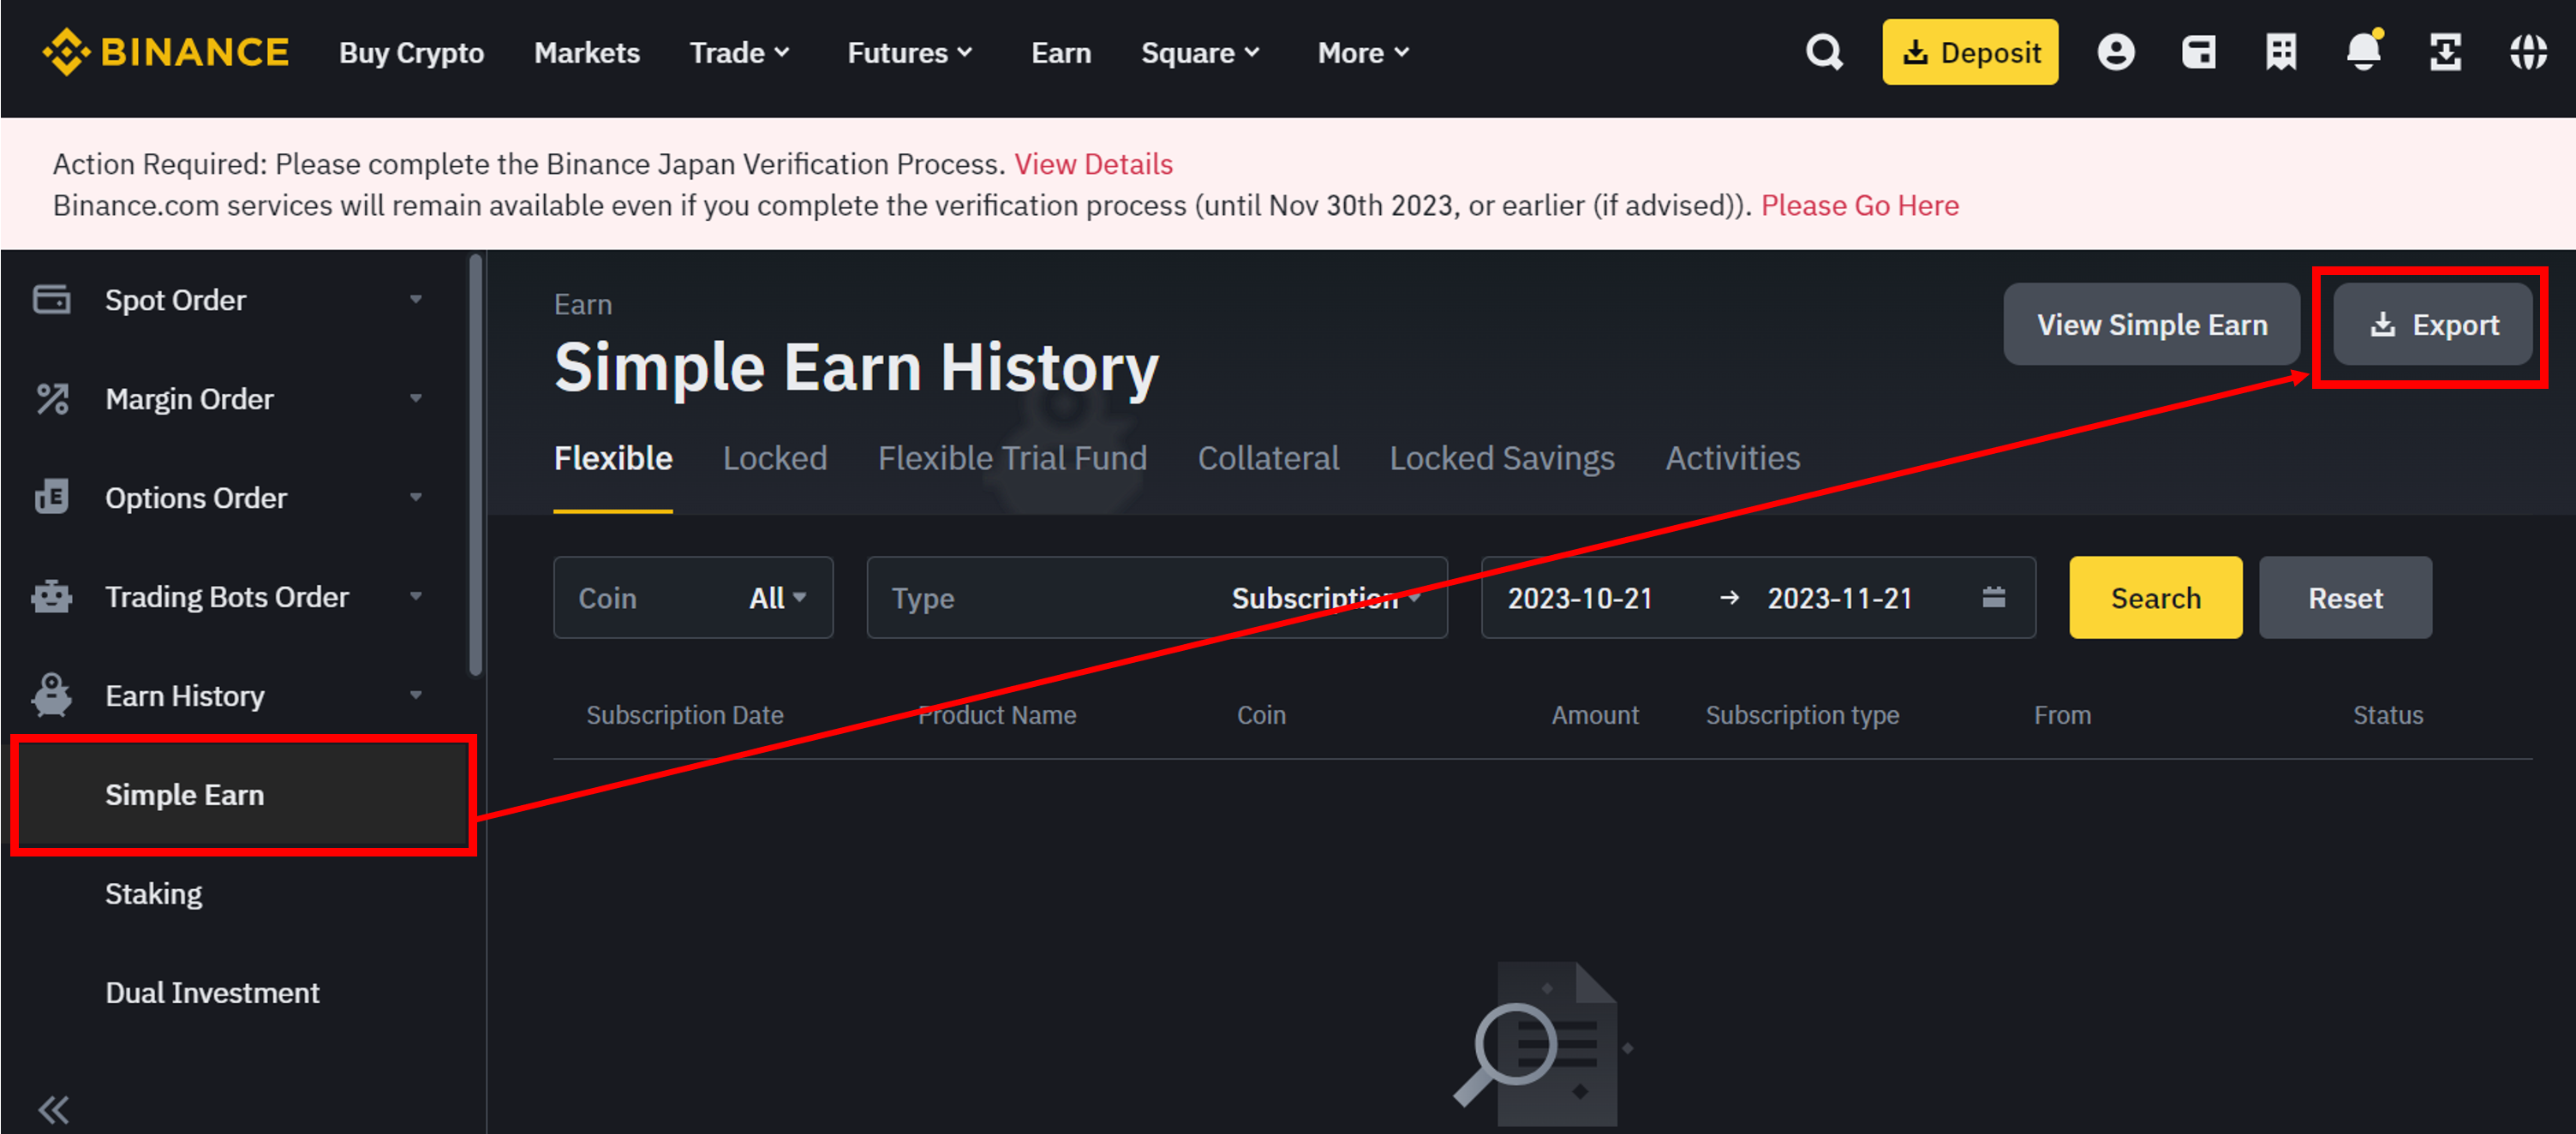Click the yellow Deposit button

pyautogui.click(x=1970, y=52)
